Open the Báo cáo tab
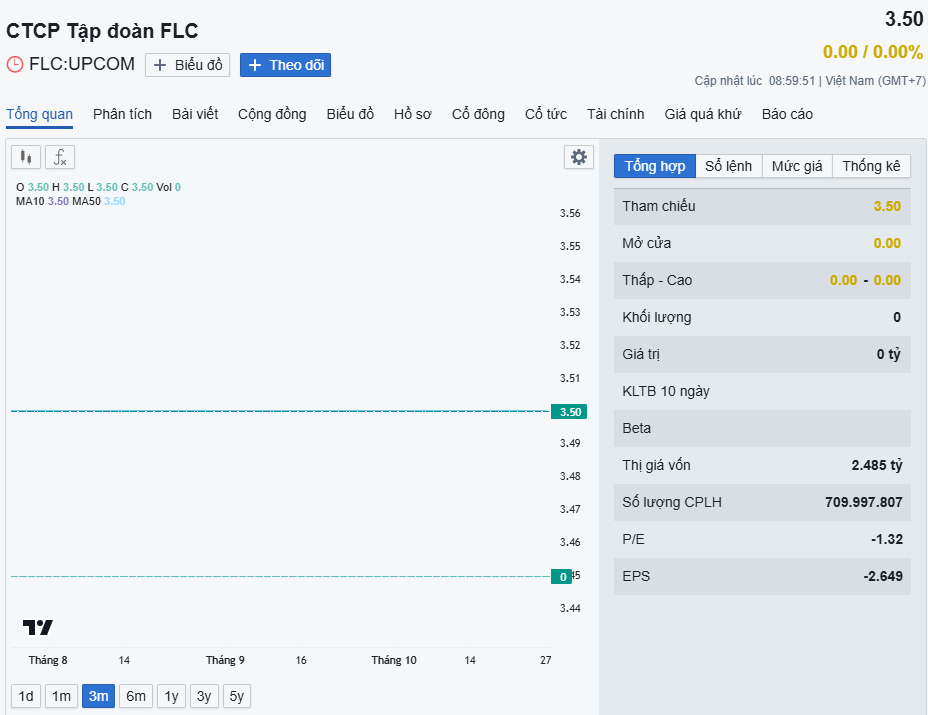928x715 pixels. pyautogui.click(x=787, y=114)
